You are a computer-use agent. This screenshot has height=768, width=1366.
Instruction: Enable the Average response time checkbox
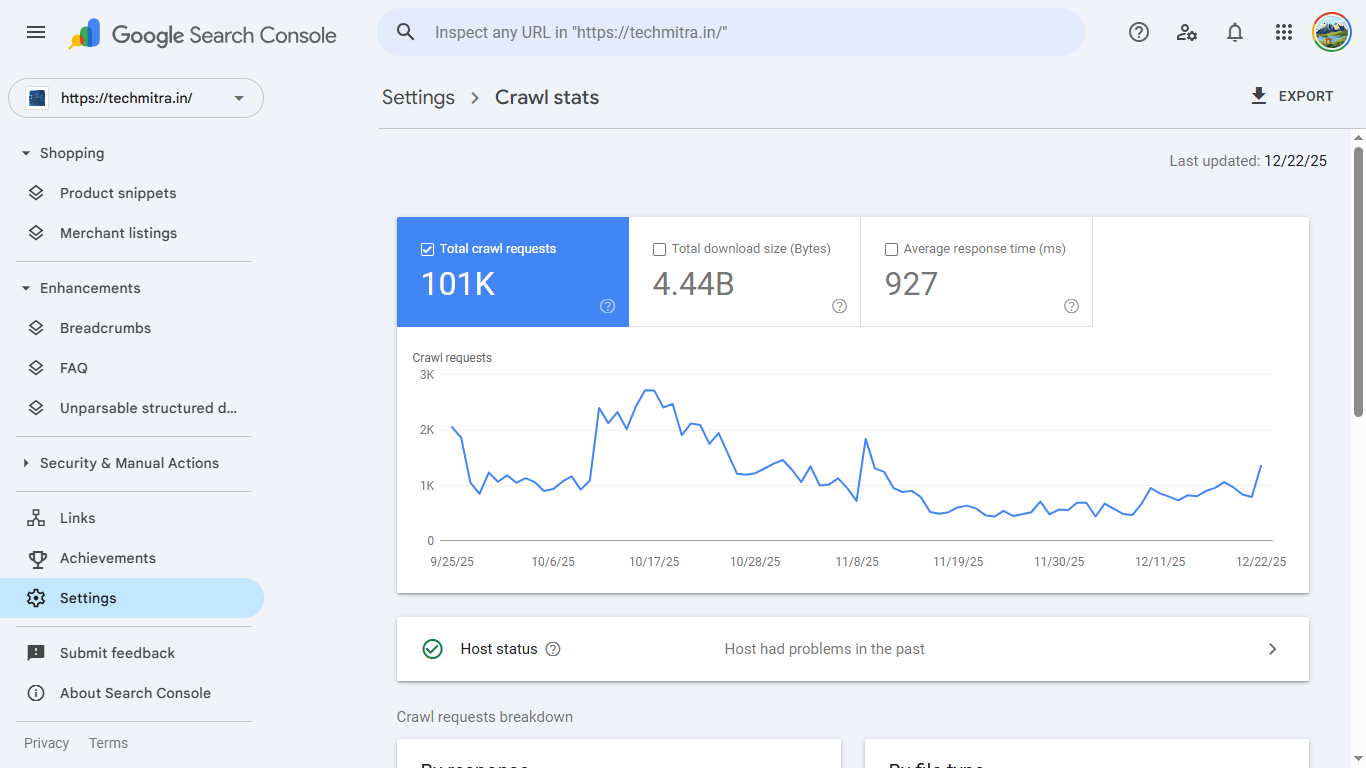pos(891,249)
